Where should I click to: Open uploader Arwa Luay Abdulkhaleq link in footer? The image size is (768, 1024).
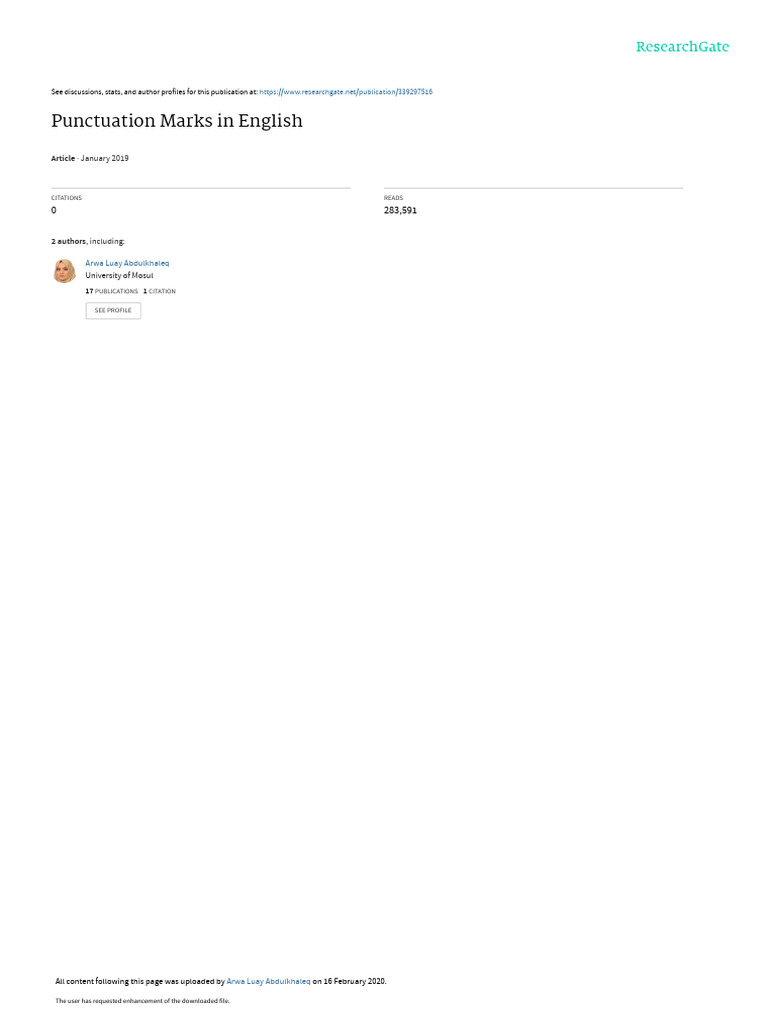pos(268,981)
